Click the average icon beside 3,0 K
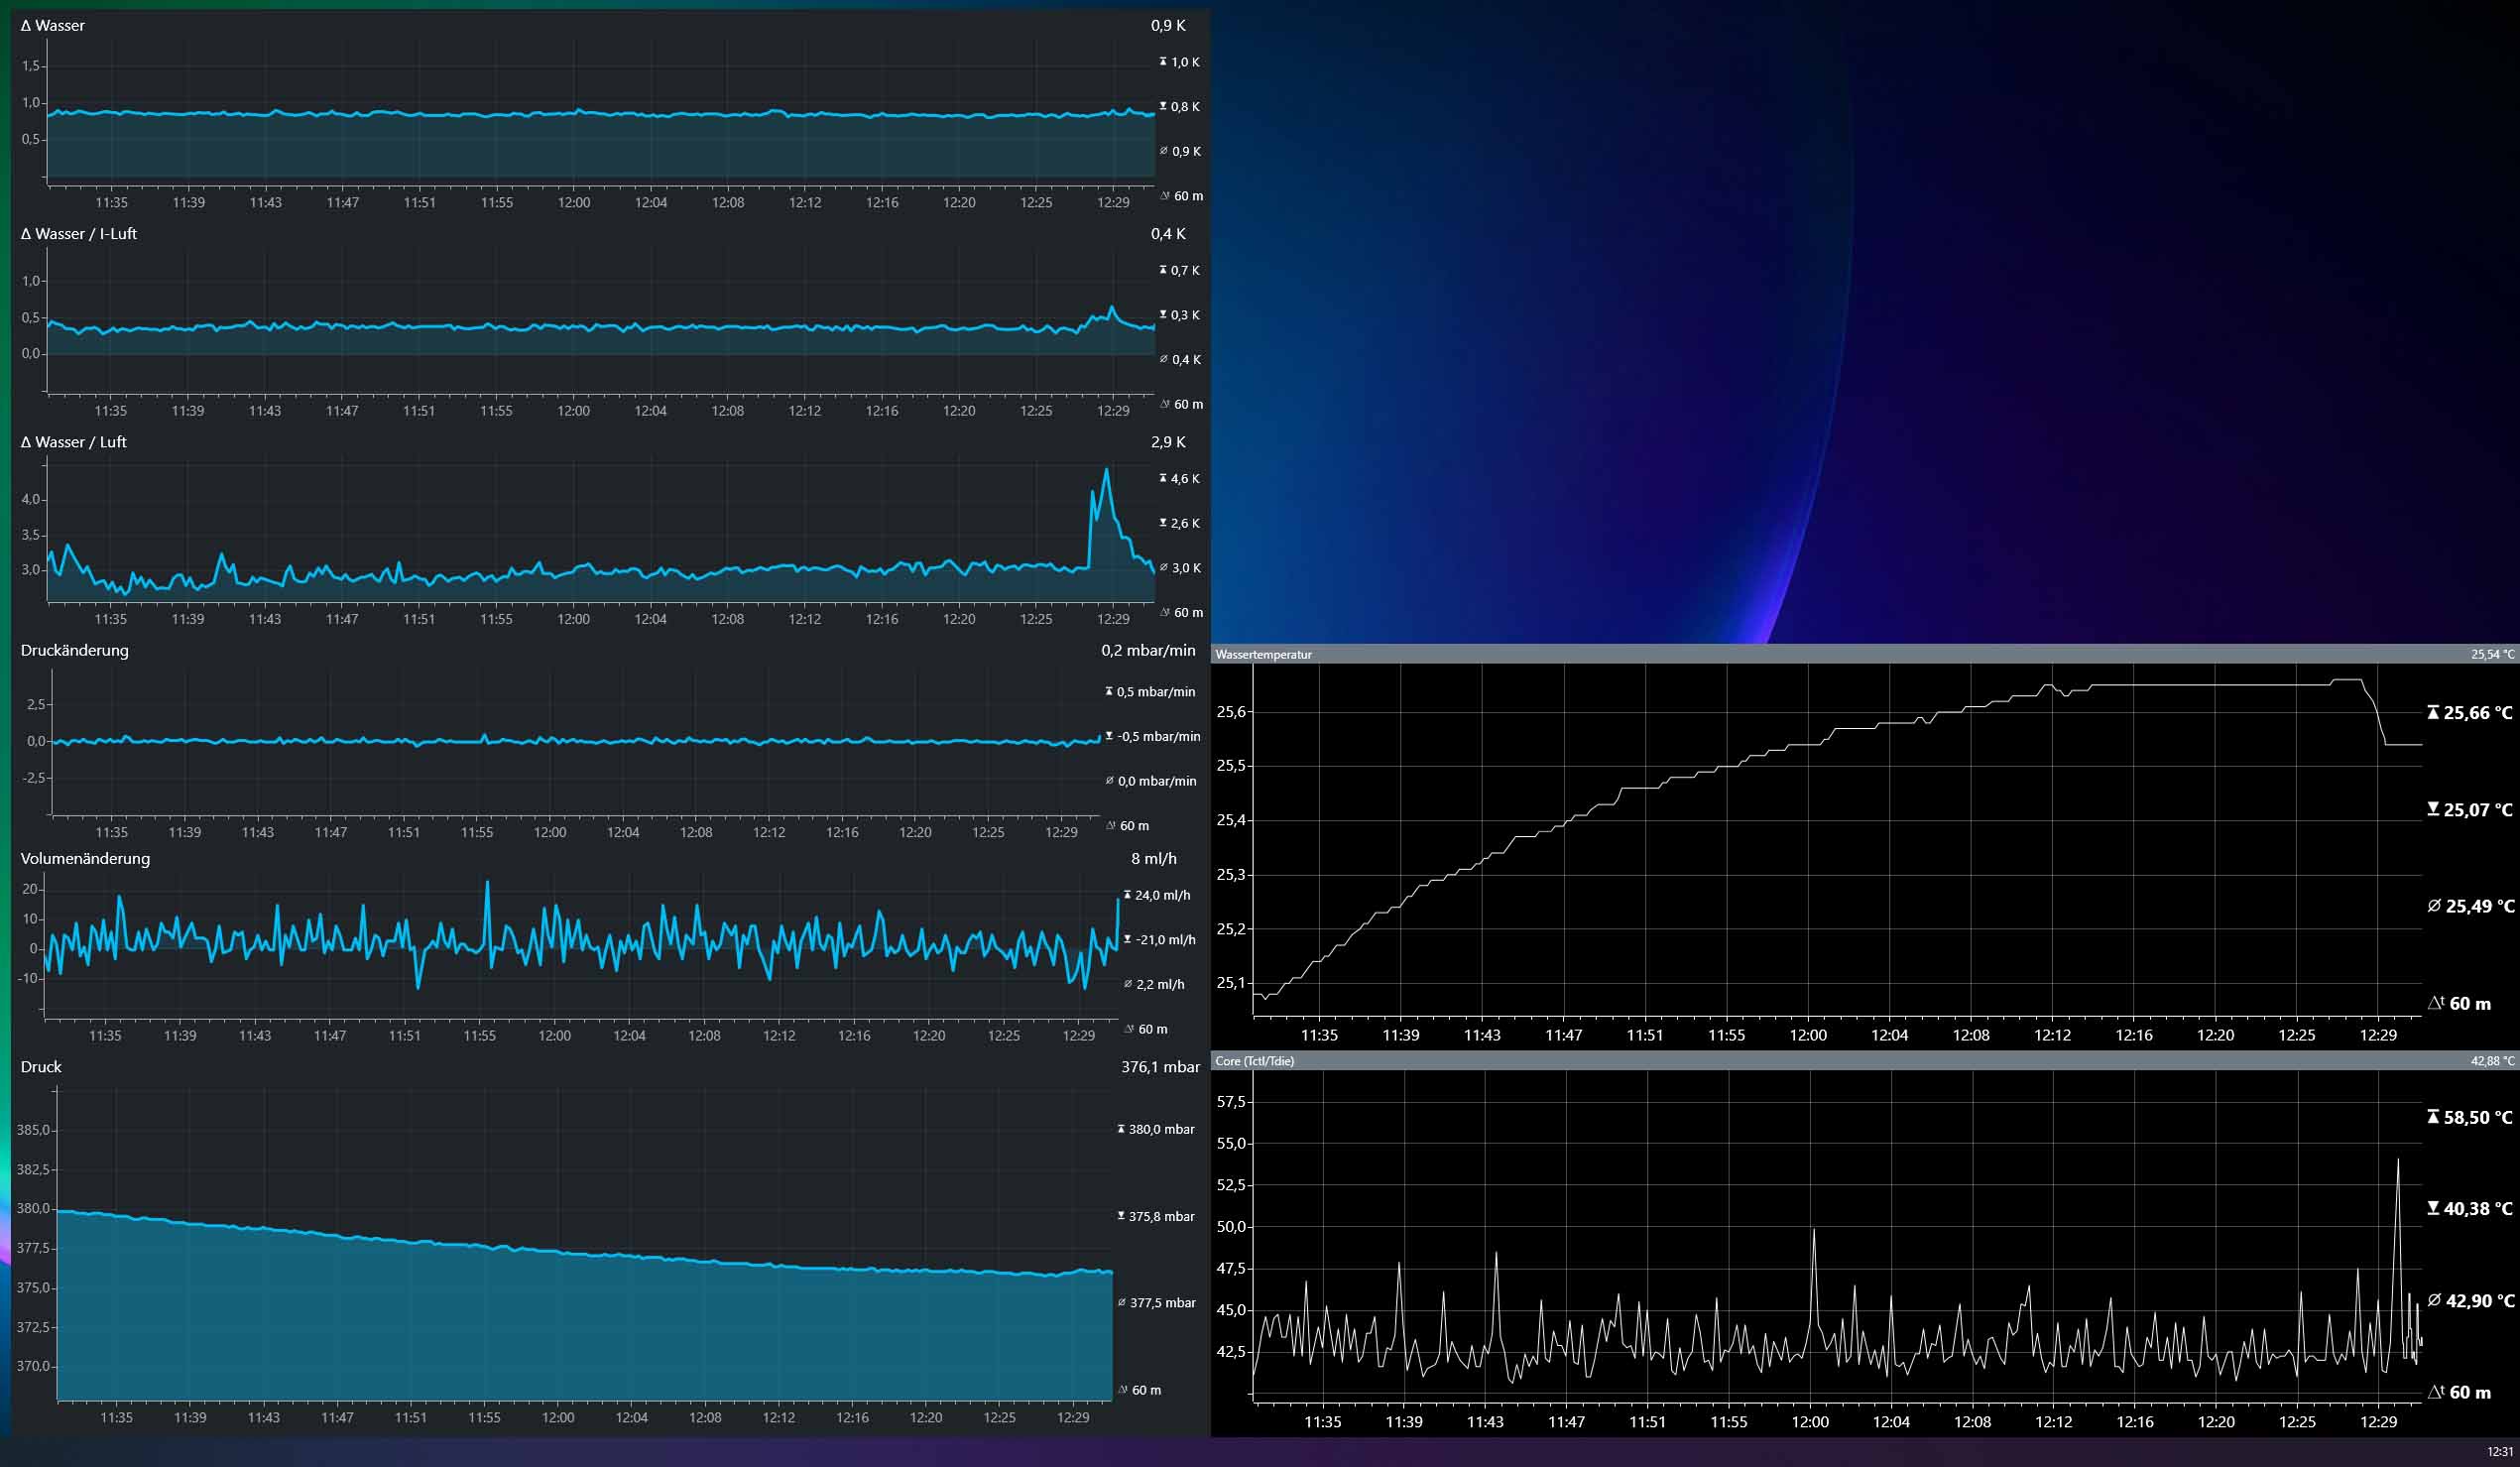2520x1467 pixels. (x=1163, y=567)
